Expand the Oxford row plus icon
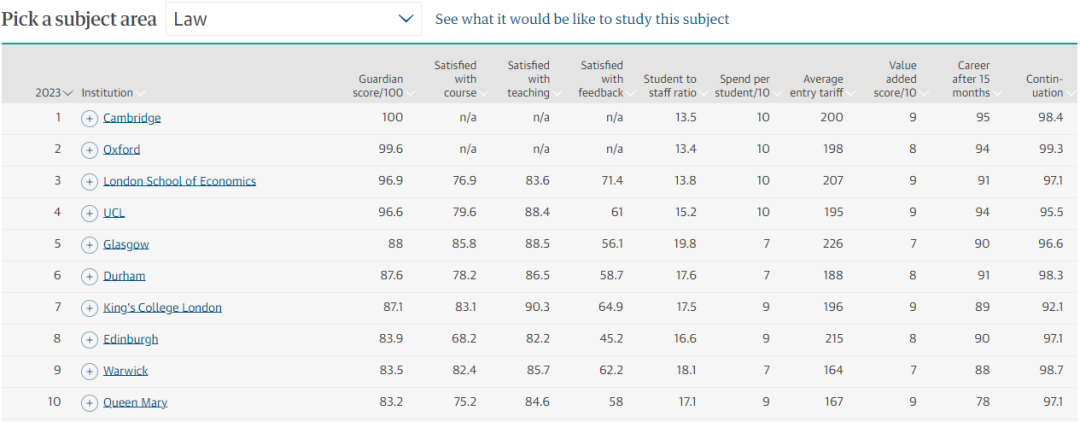 click(89, 150)
